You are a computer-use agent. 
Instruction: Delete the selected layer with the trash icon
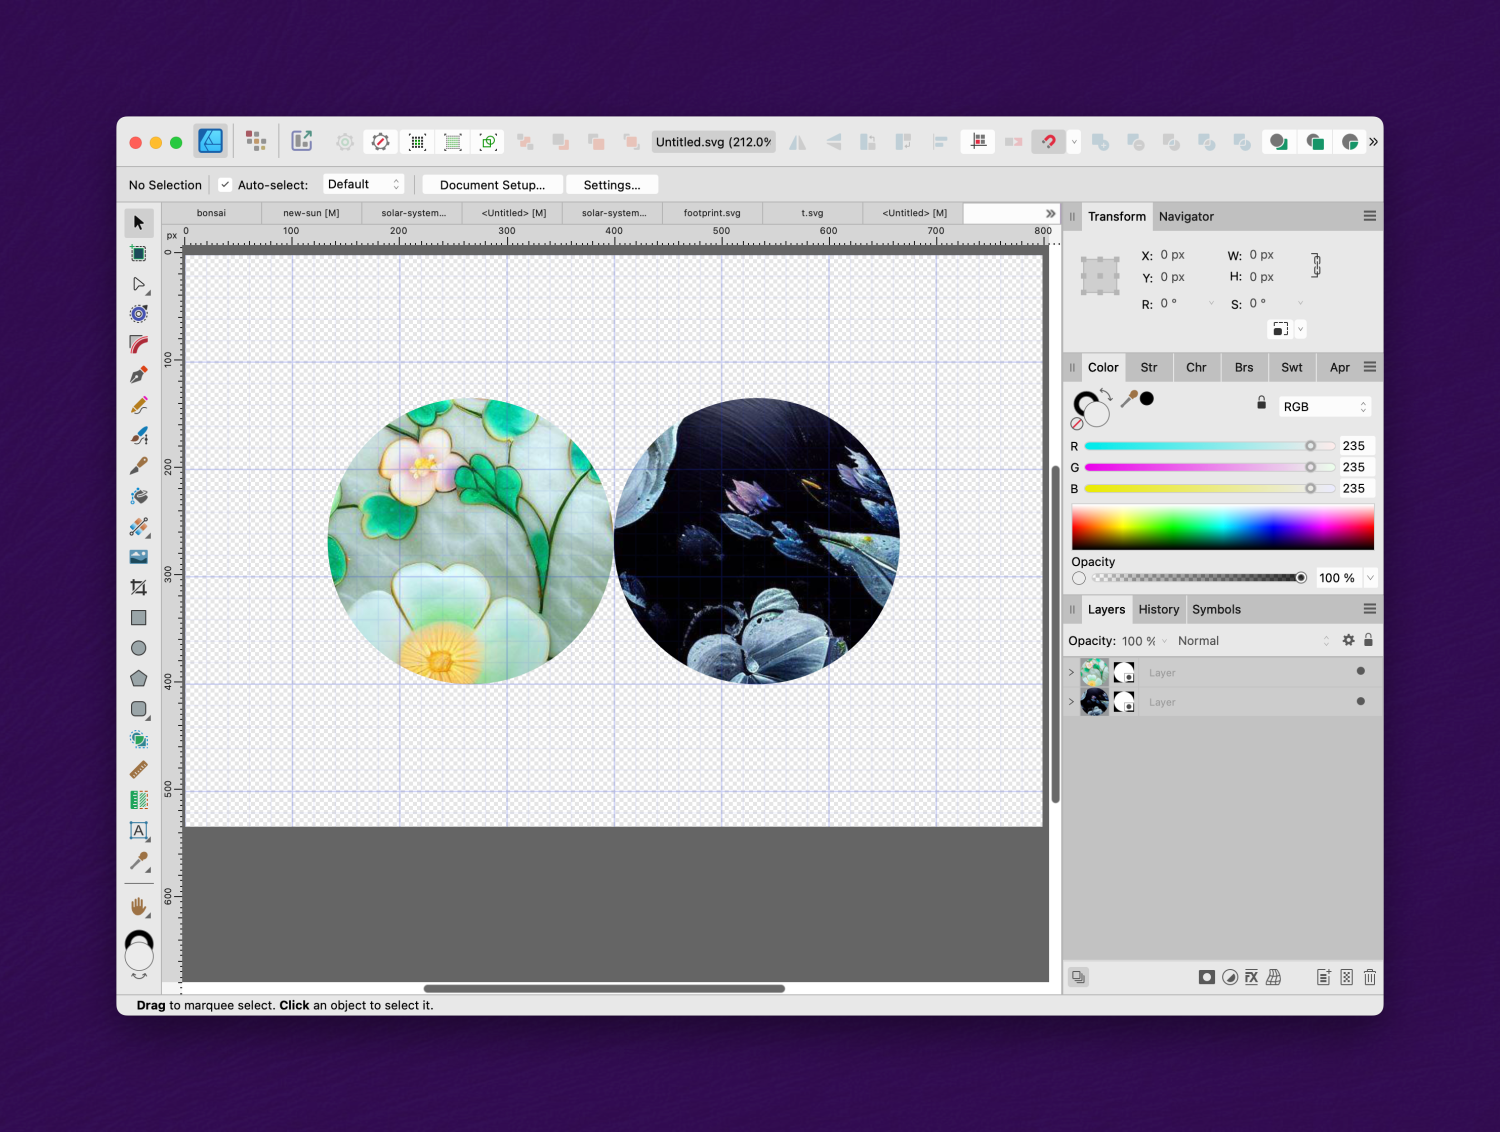tap(1370, 977)
